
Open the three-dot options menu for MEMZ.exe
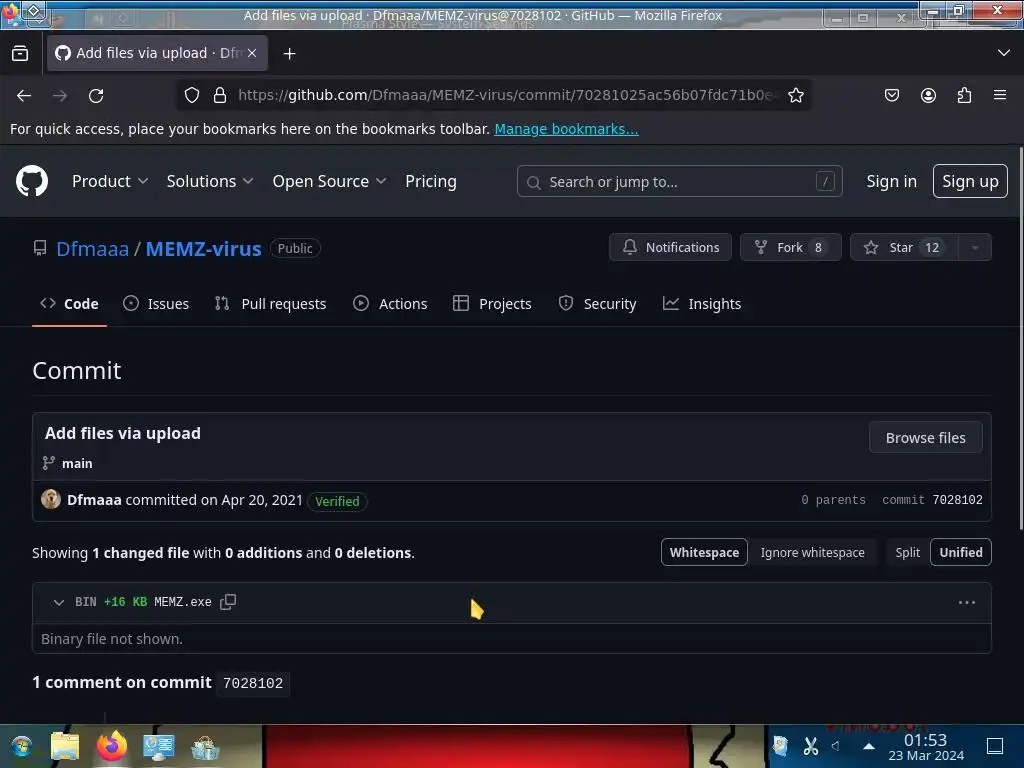pyautogui.click(x=967, y=602)
